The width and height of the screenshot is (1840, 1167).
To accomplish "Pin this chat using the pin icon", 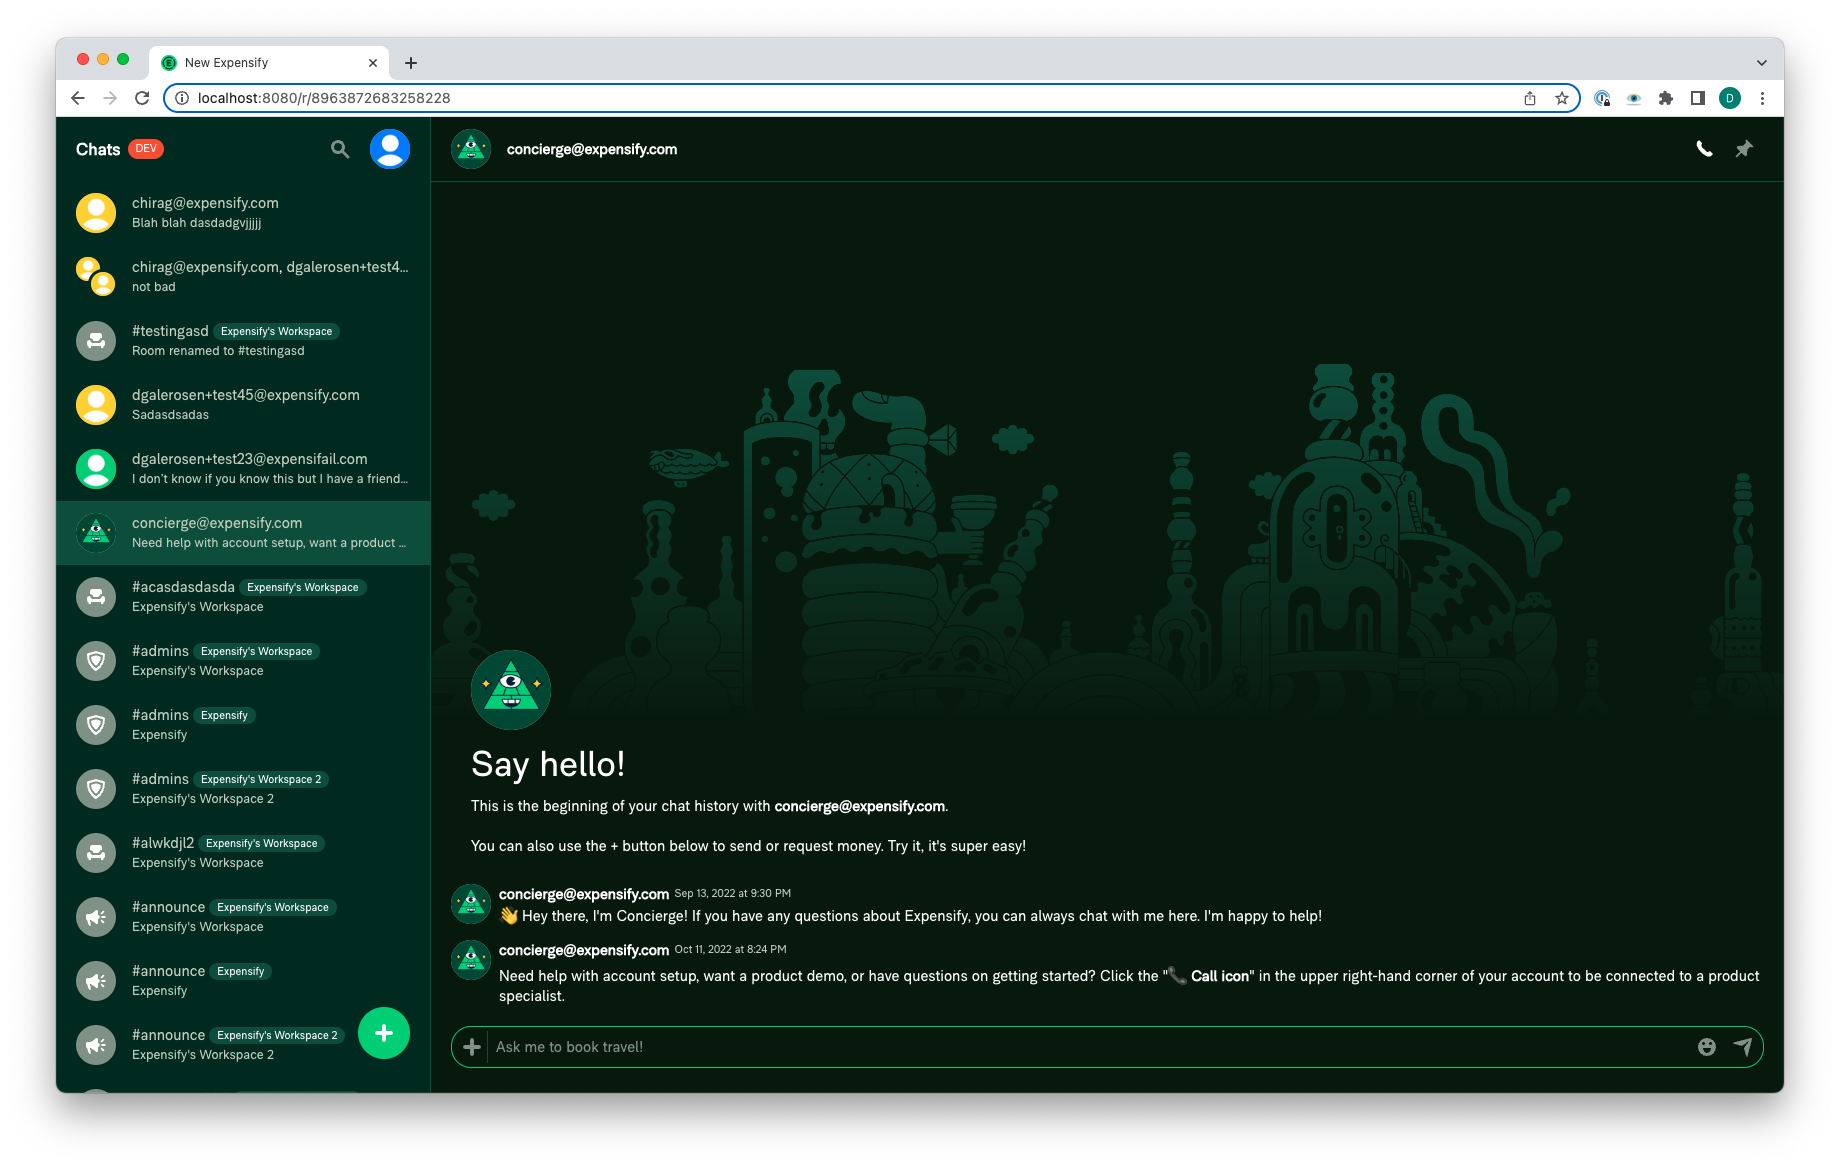I will [1744, 149].
